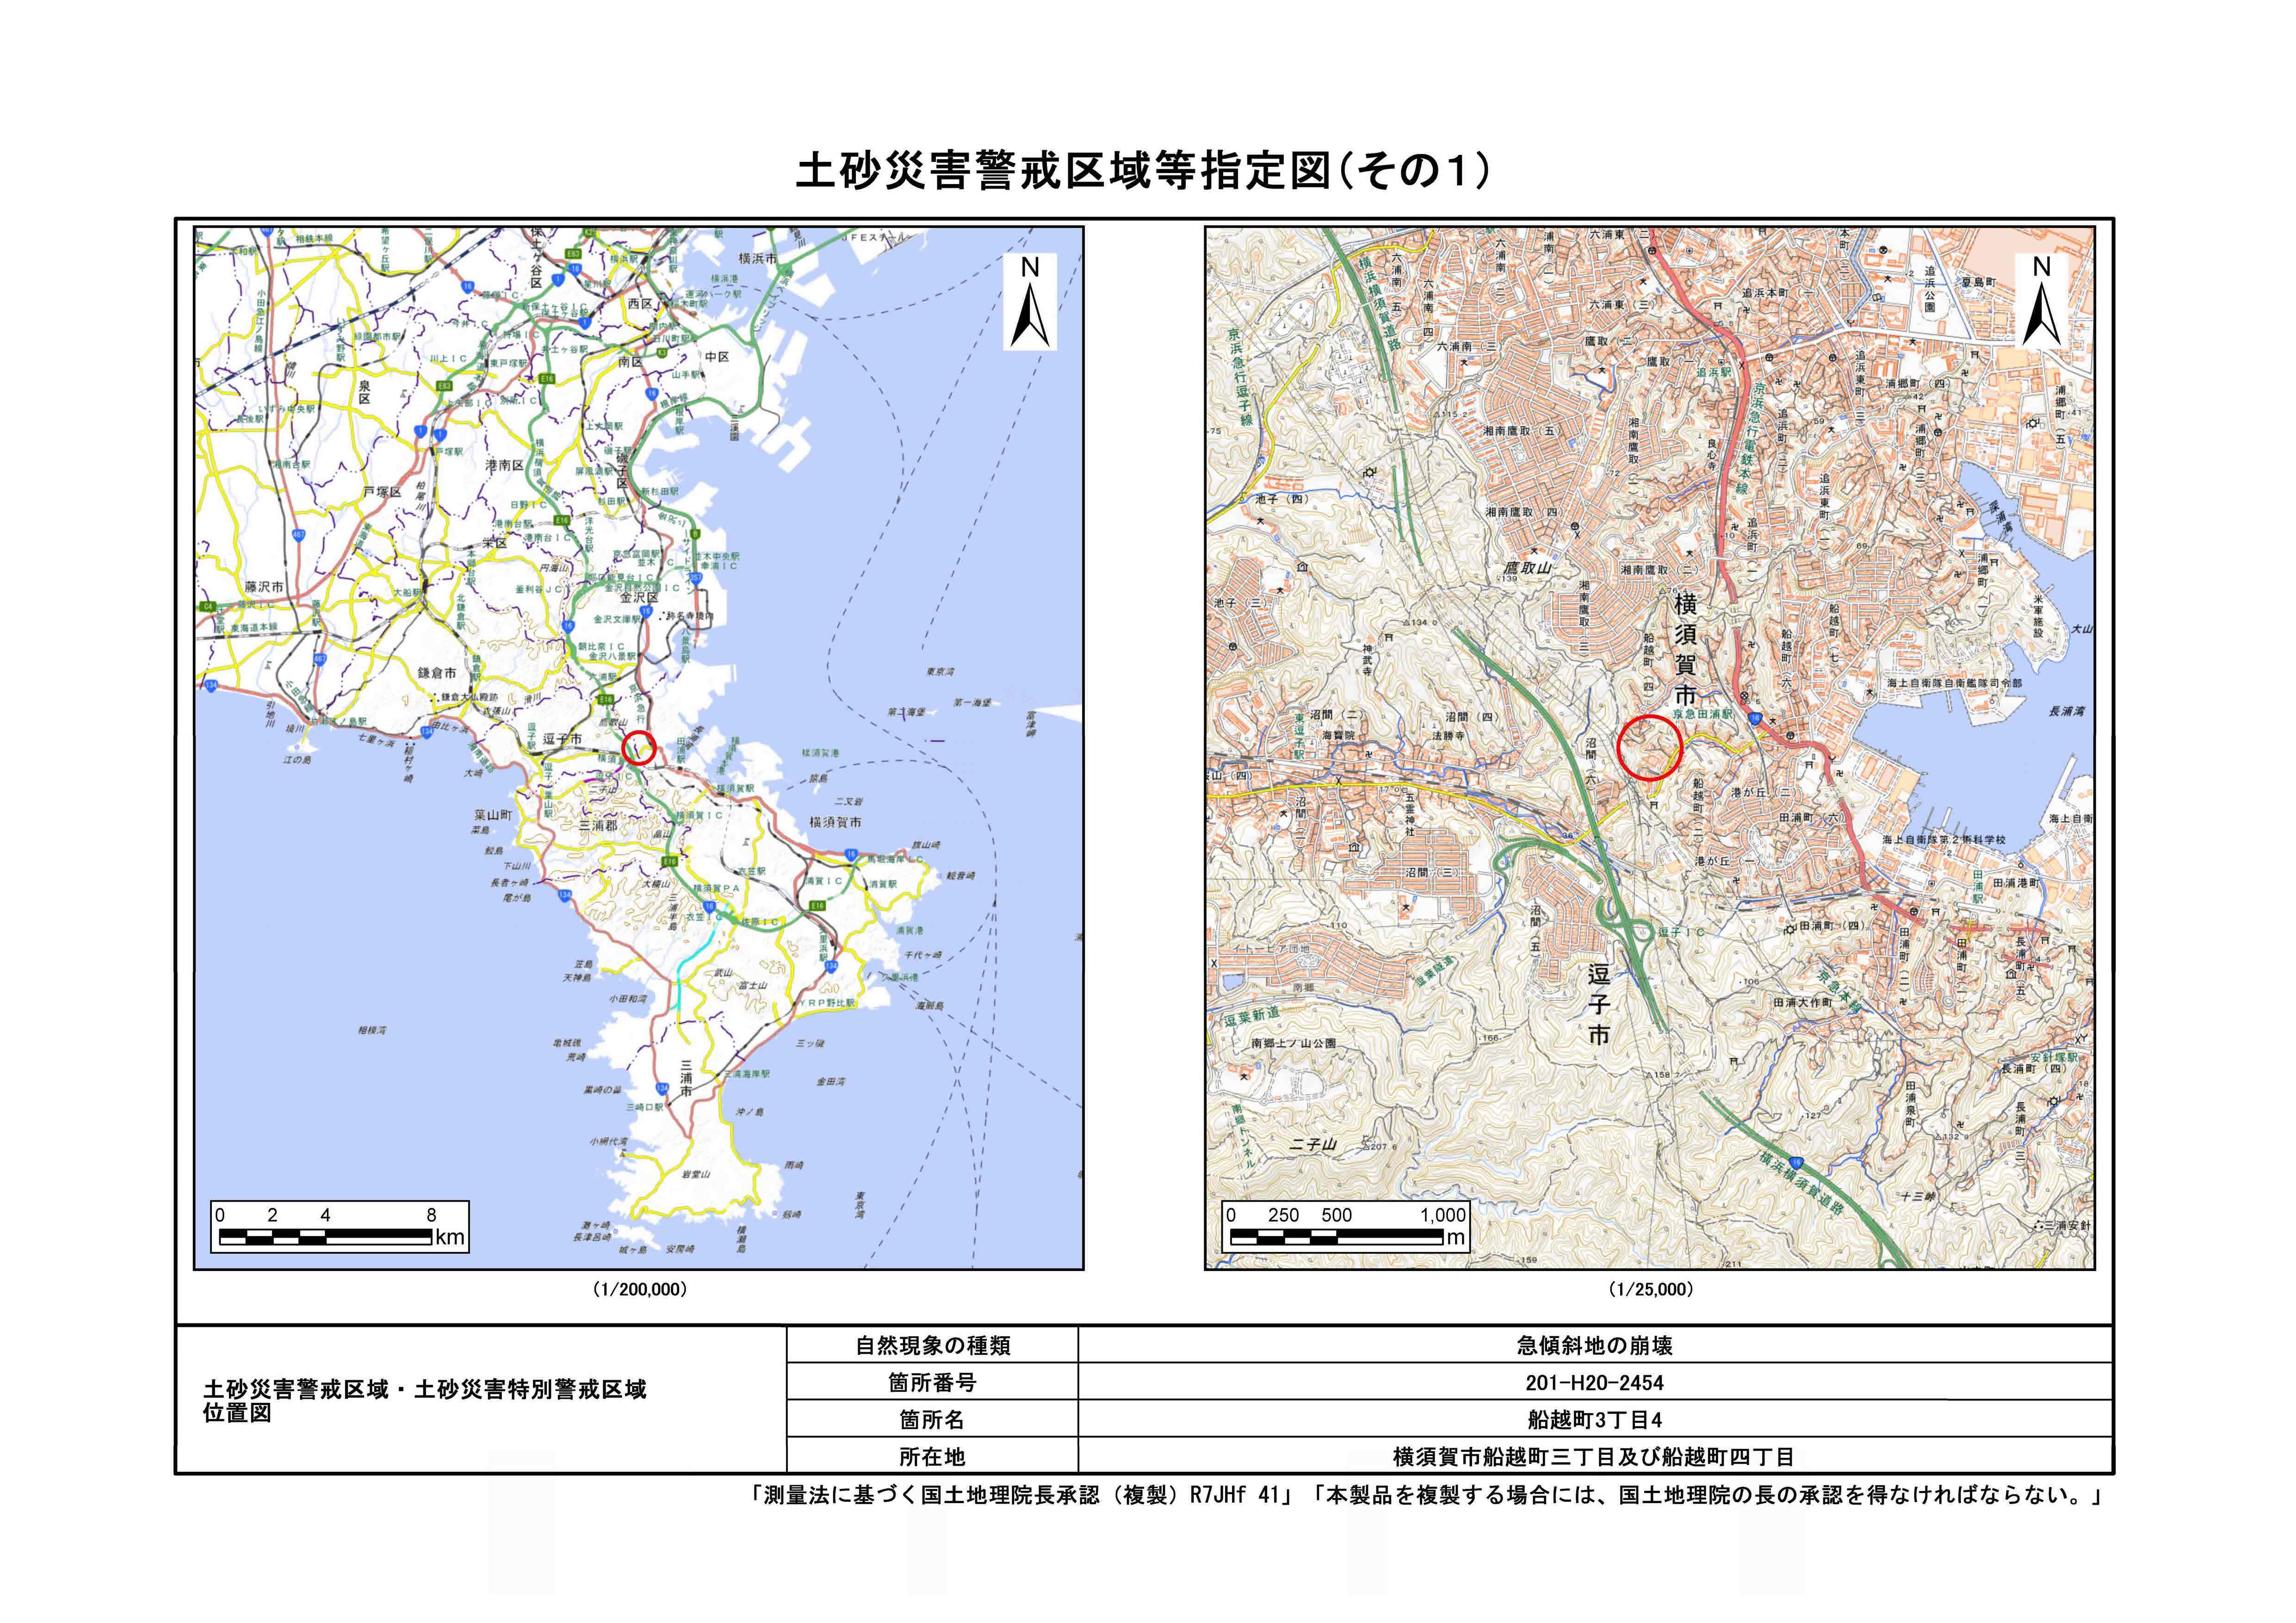This screenshot has width=2296, height=1623.
Task: Click the 所在地 address value cell
Action: (1594, 1456)
